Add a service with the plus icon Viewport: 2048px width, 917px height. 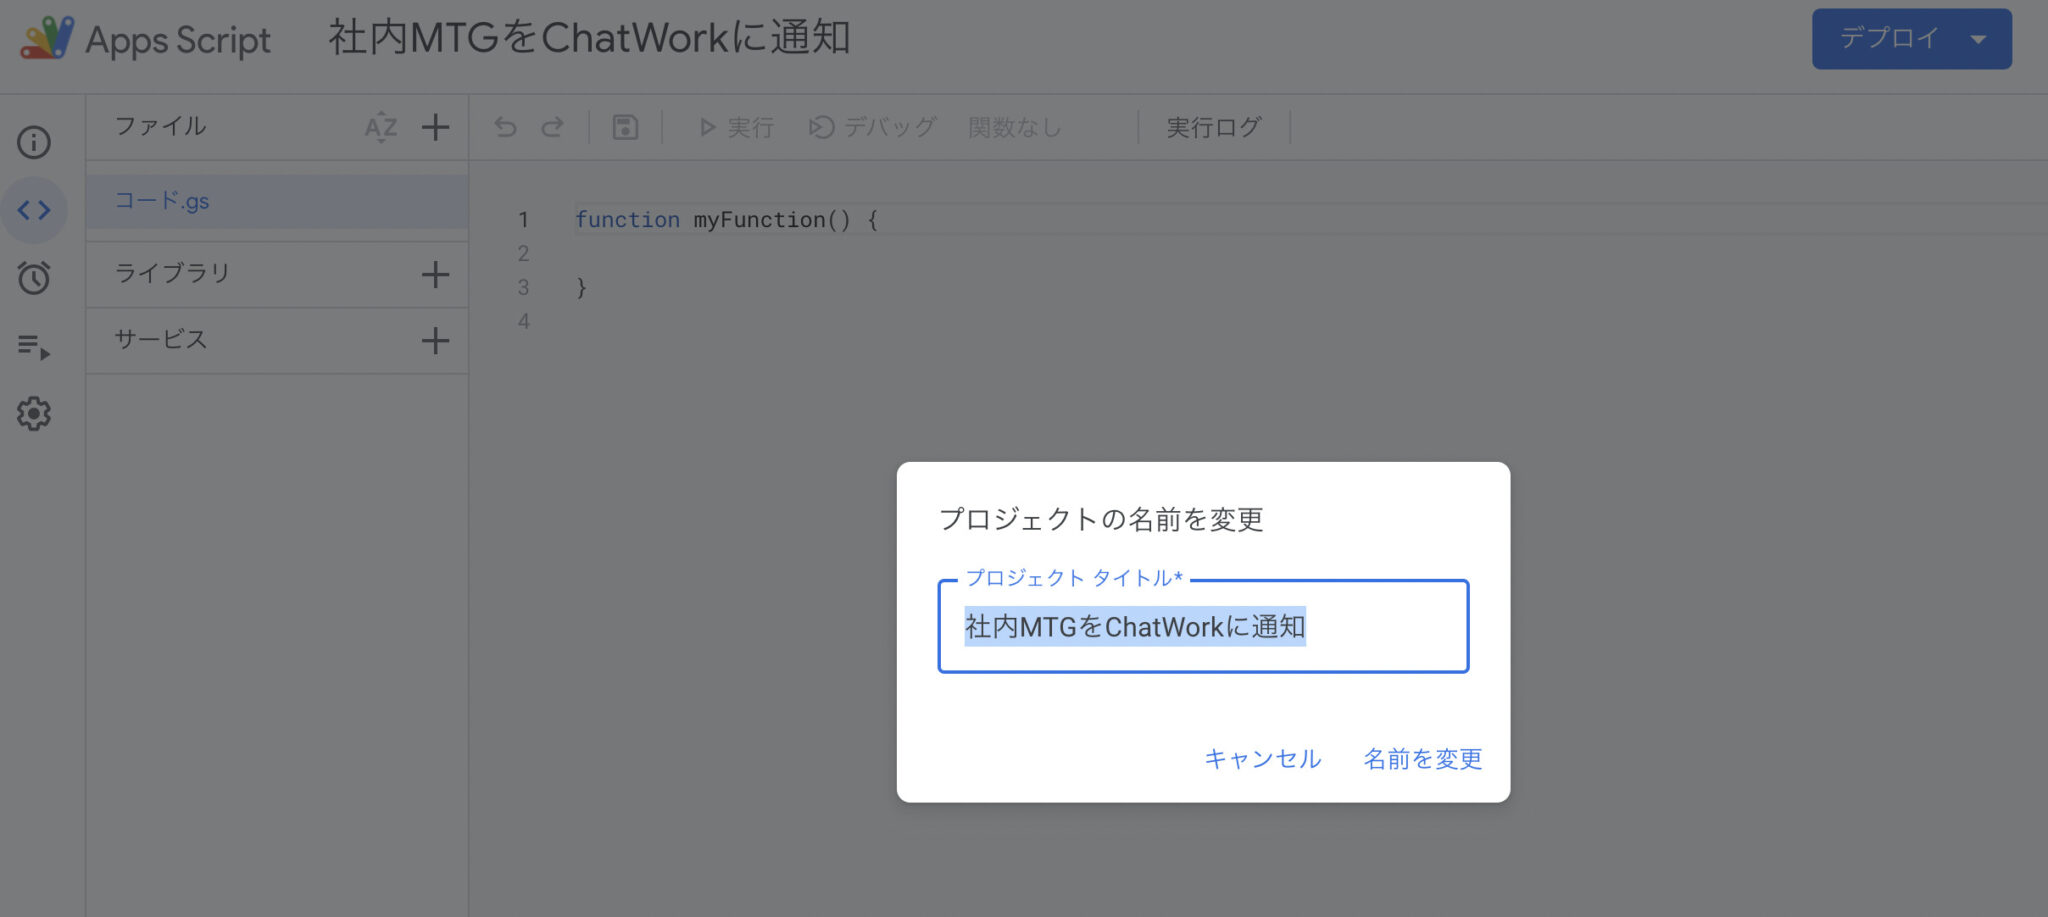435,340
